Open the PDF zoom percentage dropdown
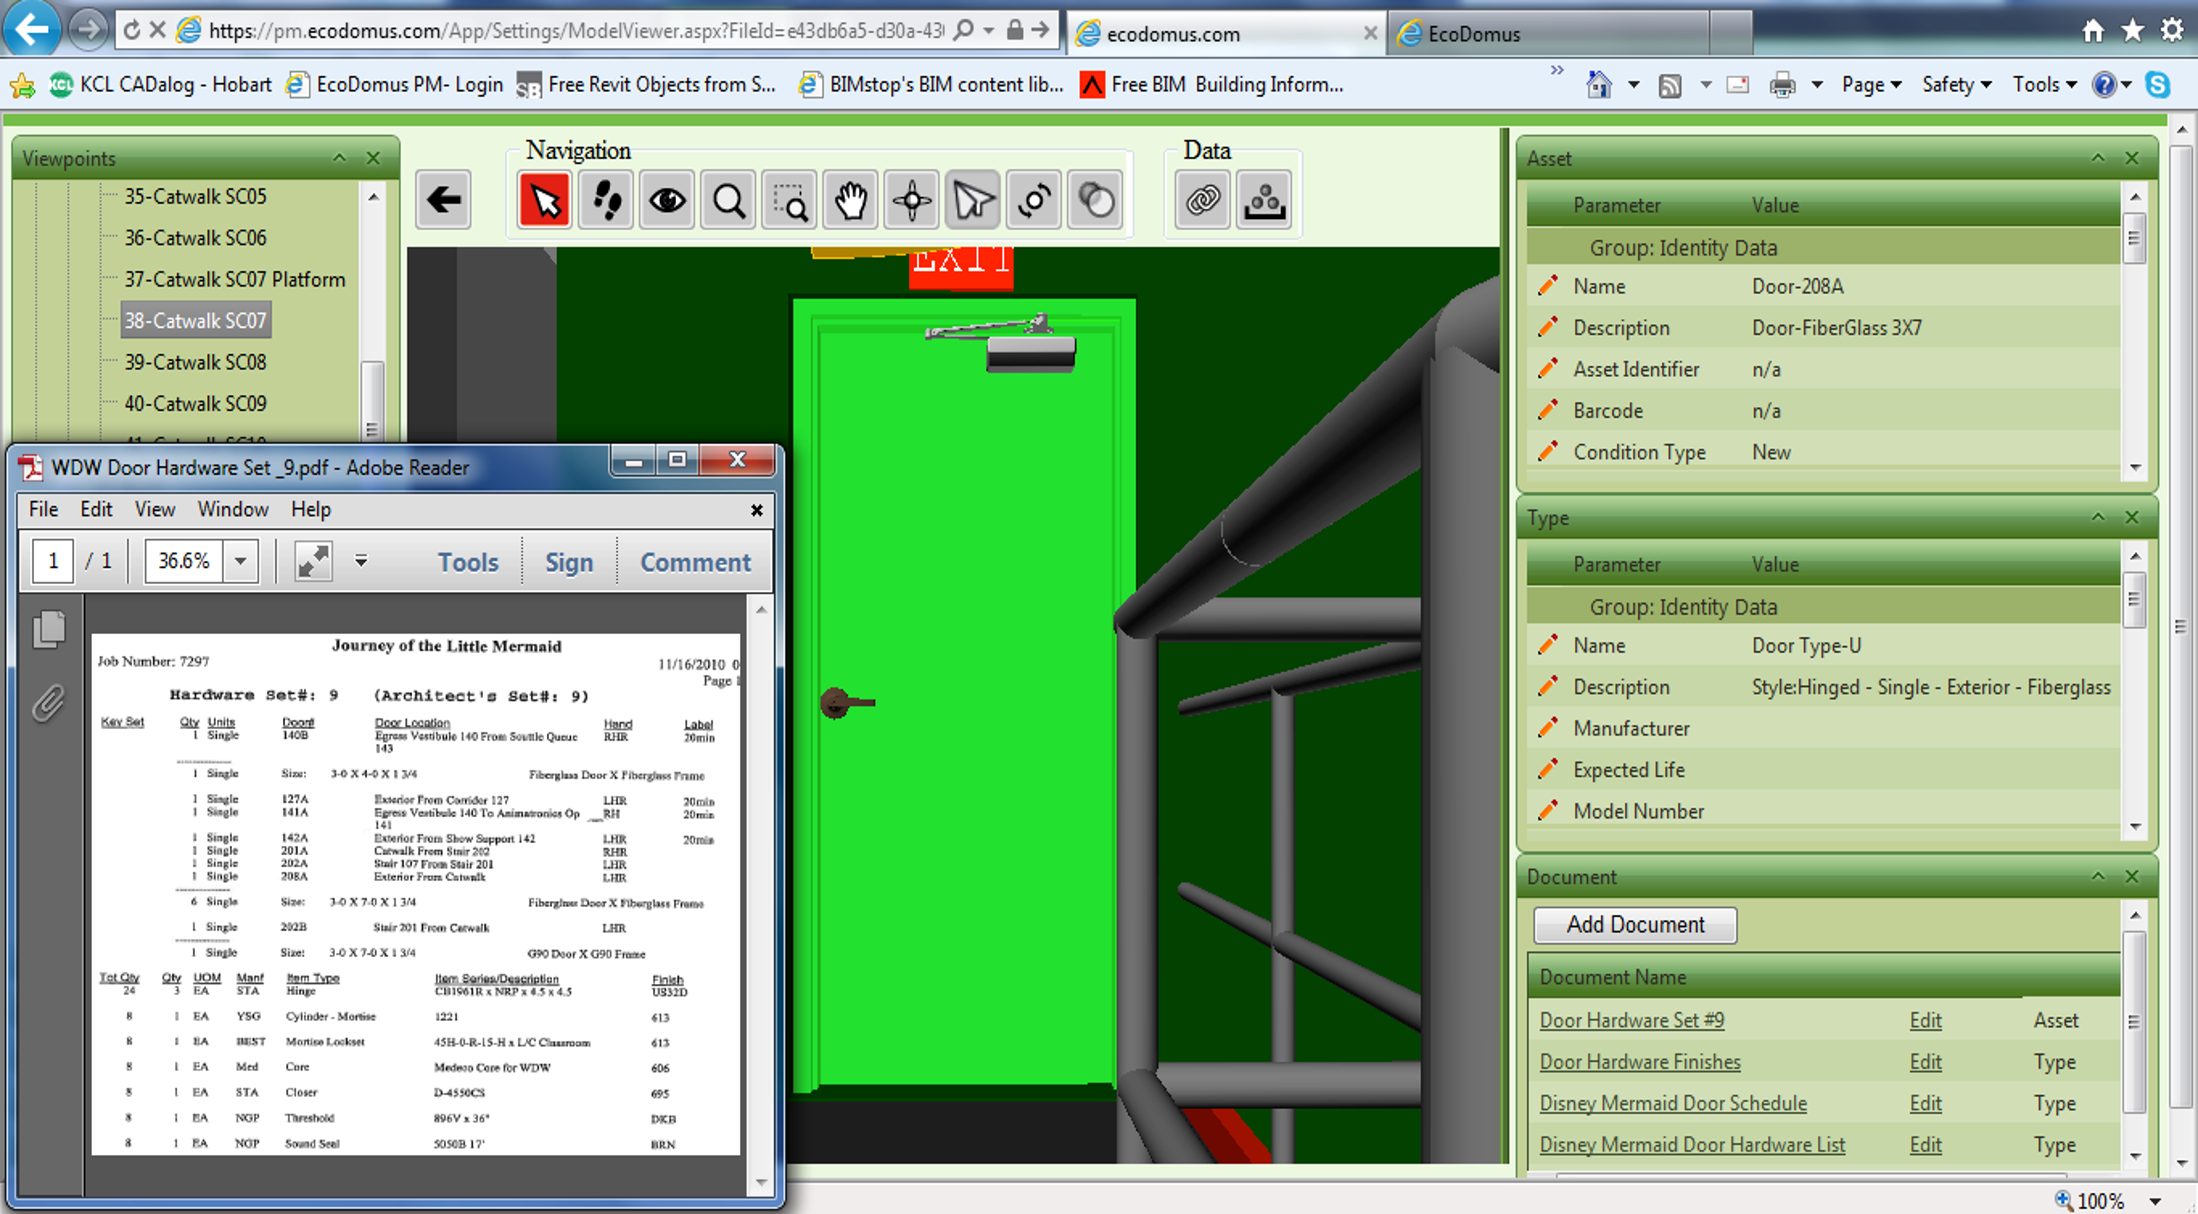 240,561
